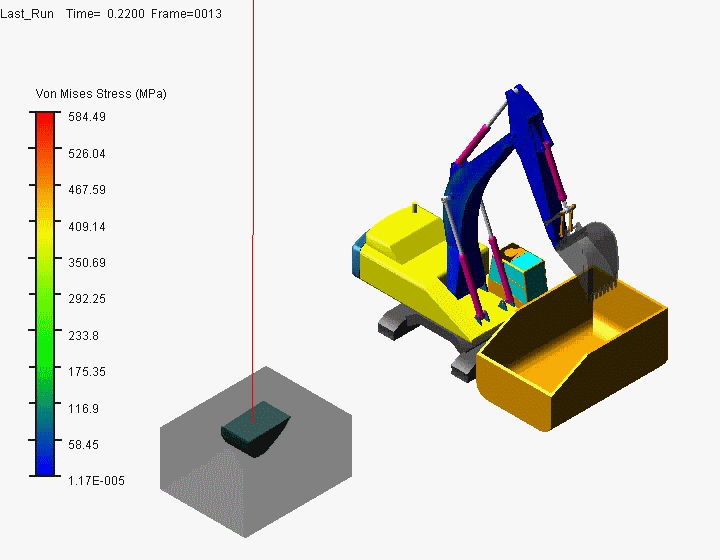The width and height of the screenshot is (720, 560).
Task: Click the 292.25 legend value
Action: tap(87, 299)
